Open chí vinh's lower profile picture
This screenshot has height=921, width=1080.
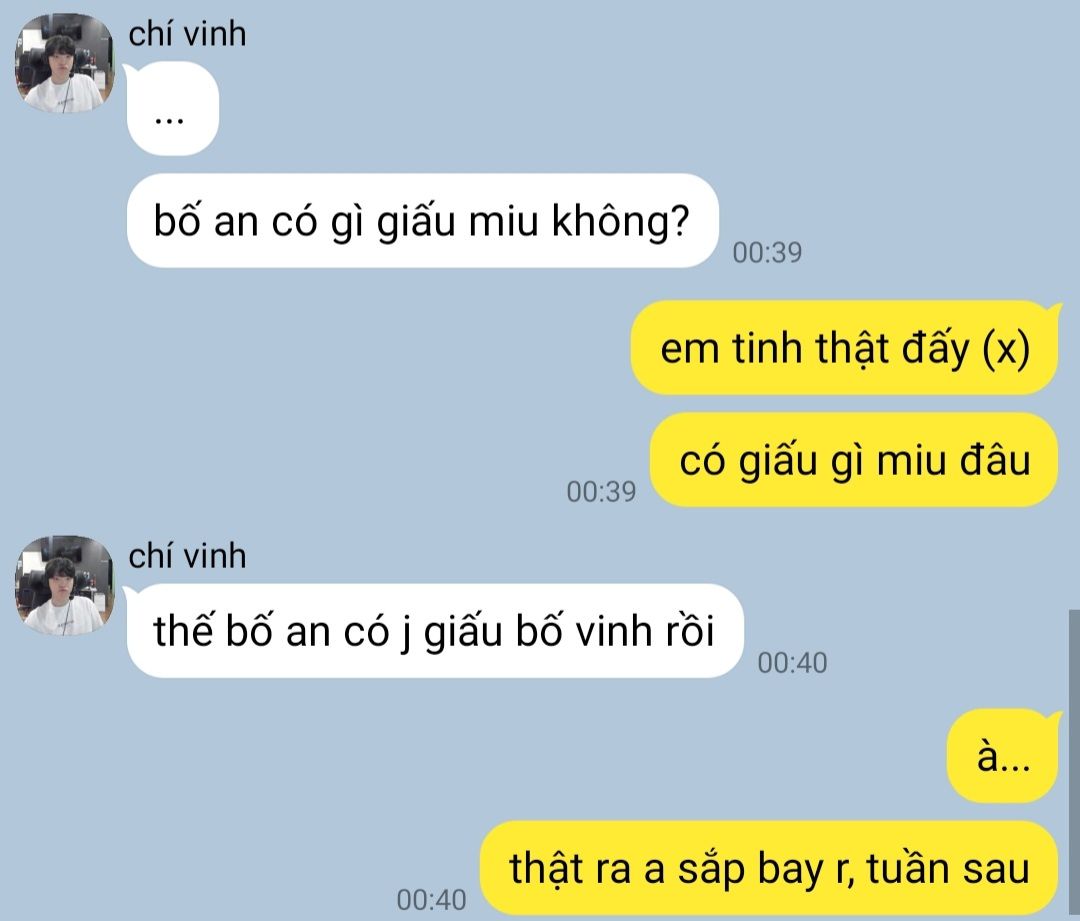click(65, 586)
